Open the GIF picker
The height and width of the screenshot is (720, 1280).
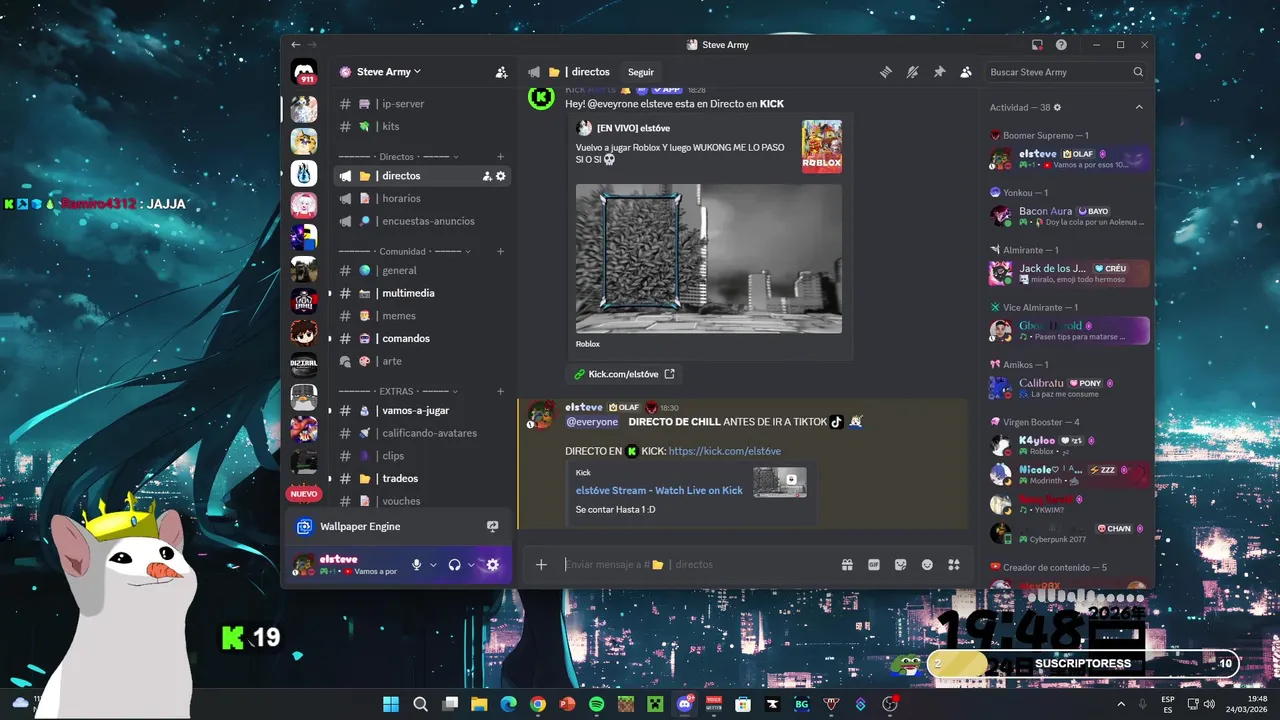point(874,565)
